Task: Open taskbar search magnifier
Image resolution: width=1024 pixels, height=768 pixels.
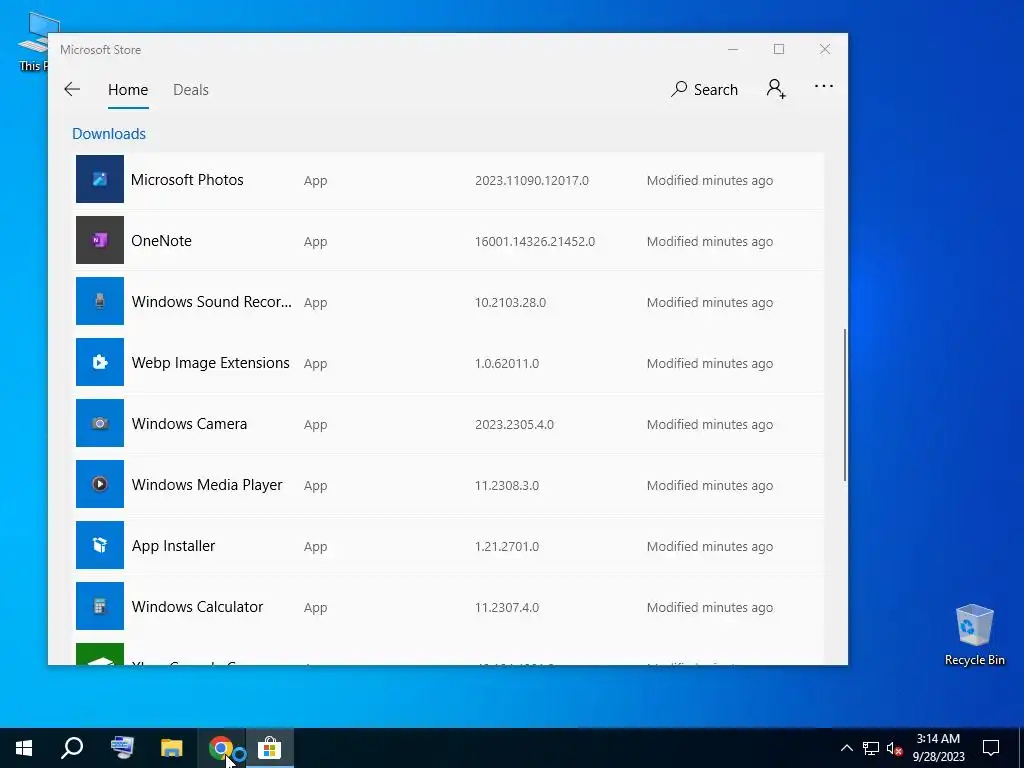Action: point(72,748)
